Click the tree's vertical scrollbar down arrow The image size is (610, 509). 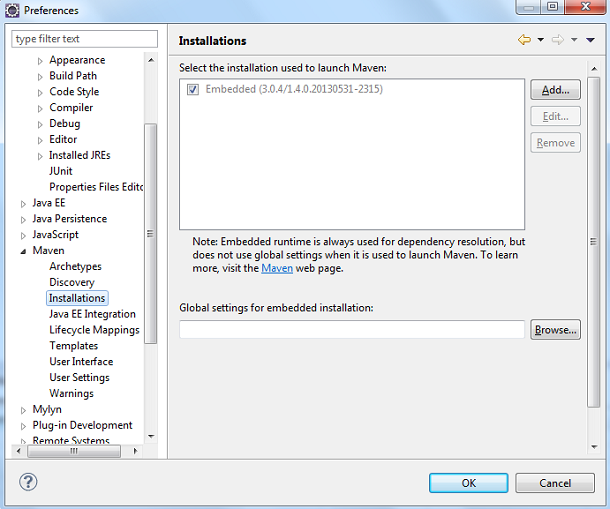coord(151,437)
